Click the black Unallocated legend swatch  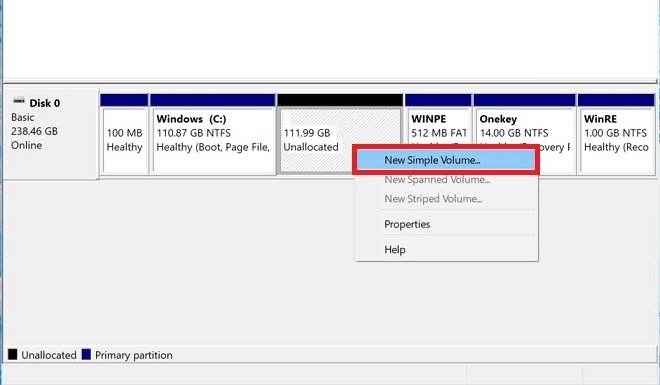13,354
